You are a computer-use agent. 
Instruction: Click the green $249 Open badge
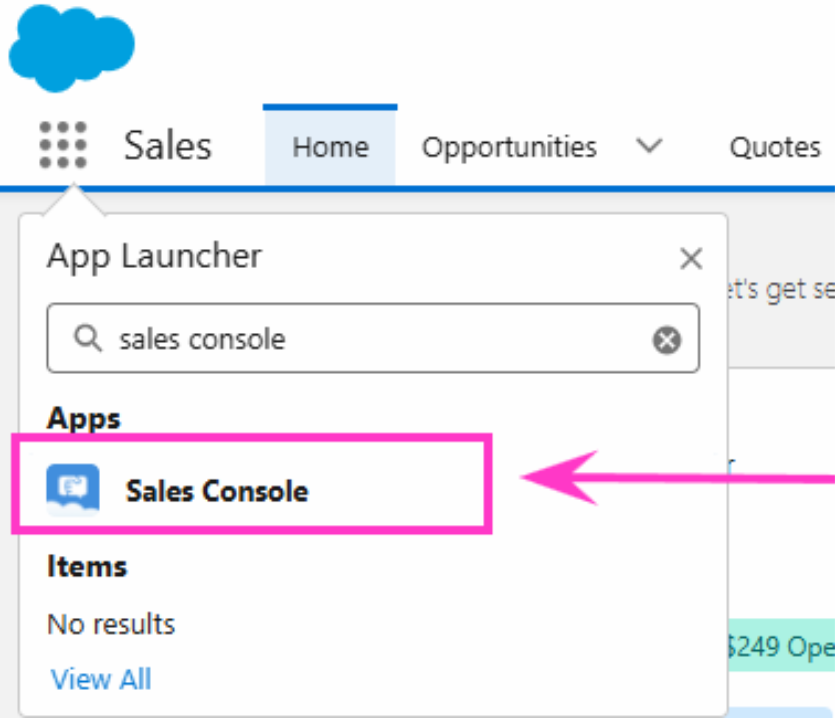[781, 644]
